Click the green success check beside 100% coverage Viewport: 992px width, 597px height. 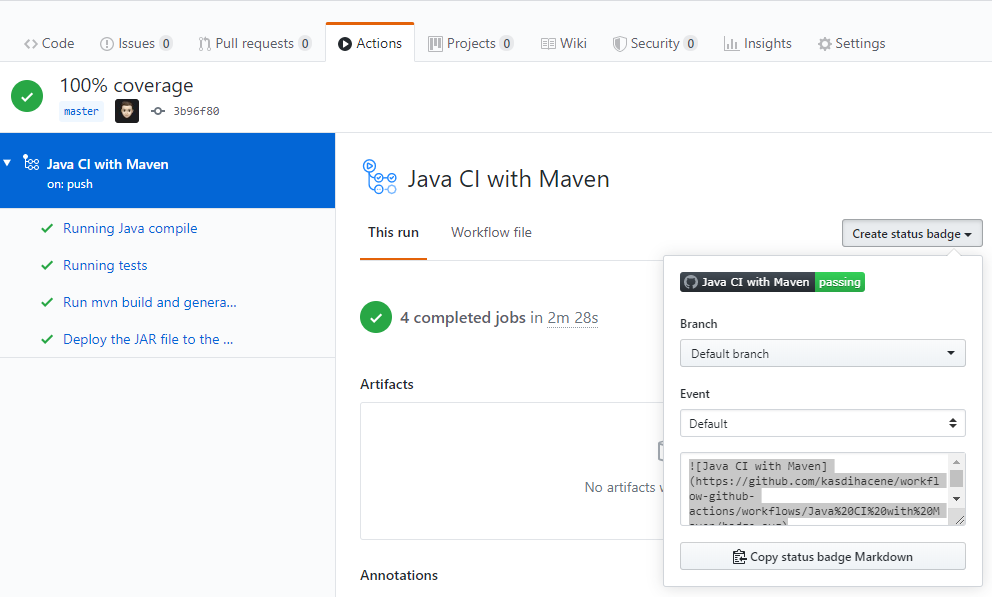[27, 96]
